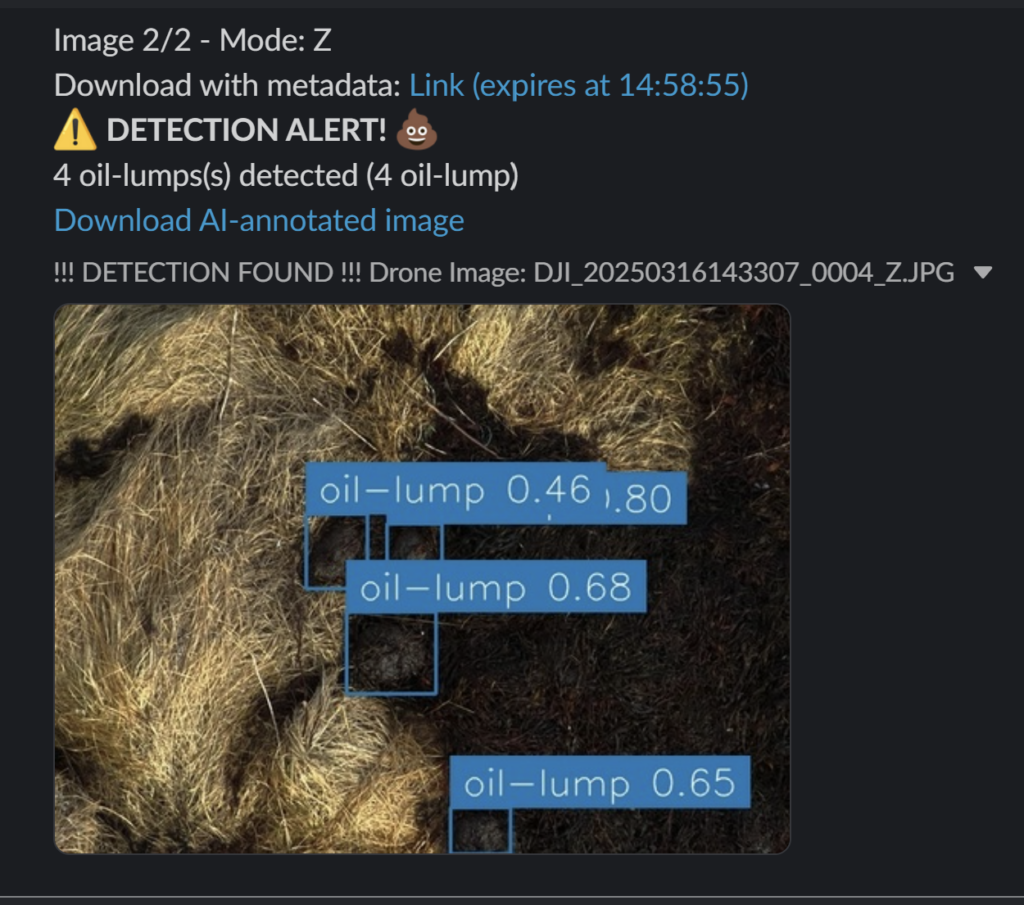Click the !!! DETECTION FOUND !!! caption text

tap(207, 272)
